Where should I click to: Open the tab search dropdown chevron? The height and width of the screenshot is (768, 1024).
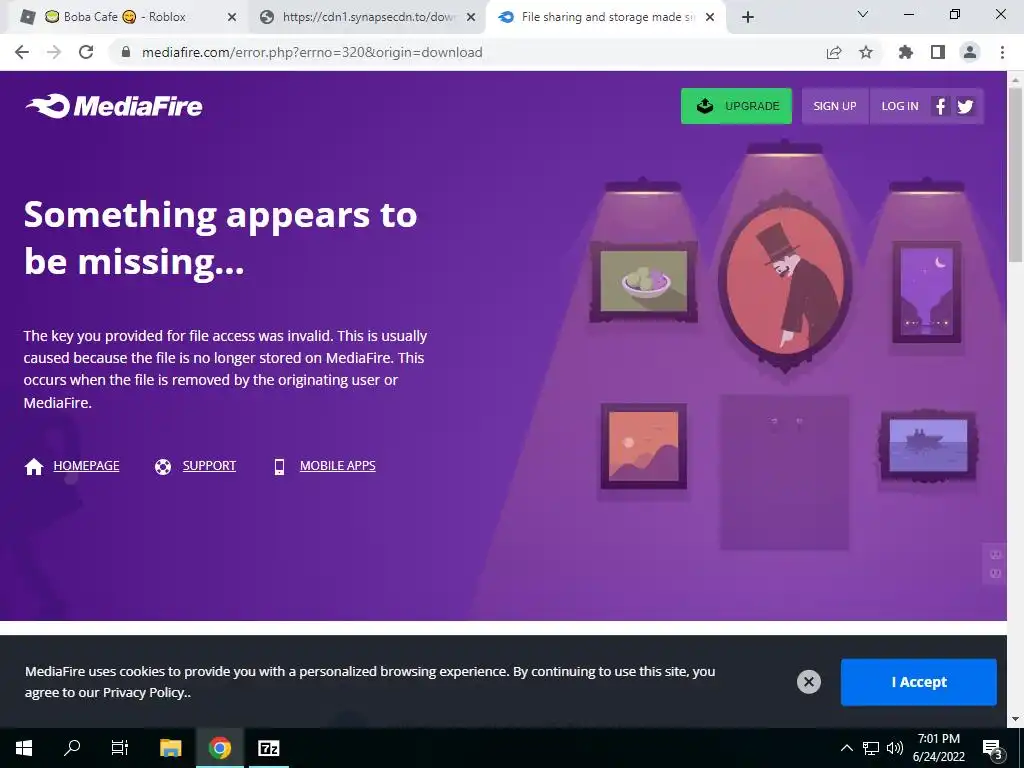863,14
